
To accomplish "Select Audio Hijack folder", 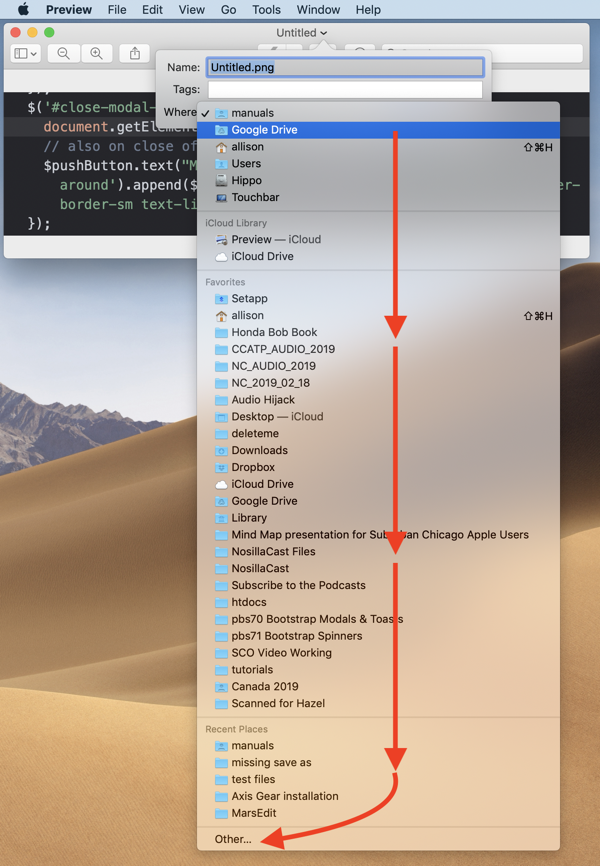I will coord(263,400).
